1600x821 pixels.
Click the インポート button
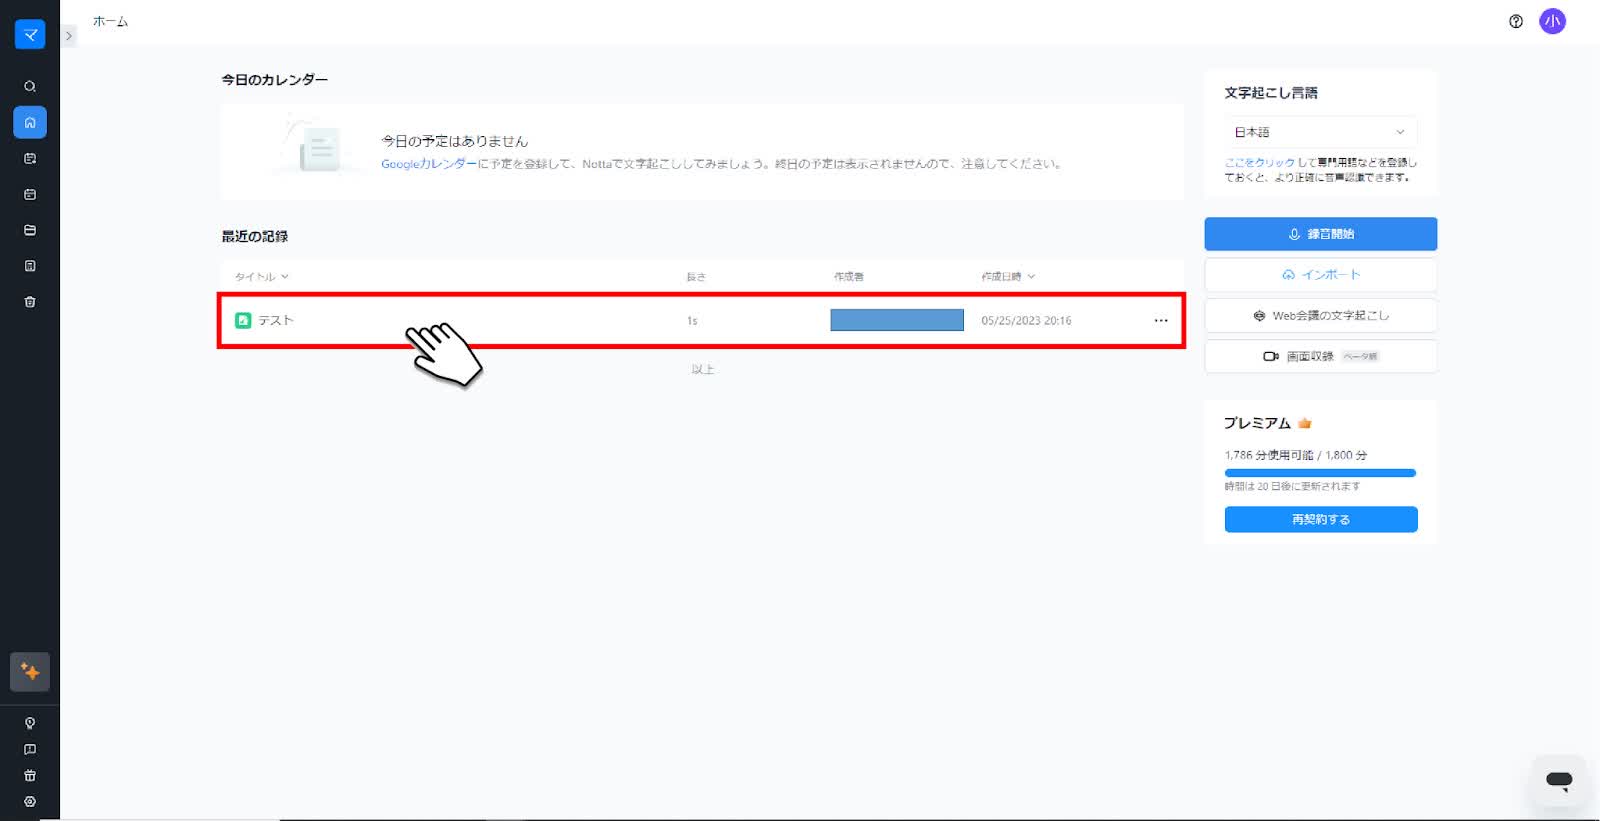[1320, 275]
